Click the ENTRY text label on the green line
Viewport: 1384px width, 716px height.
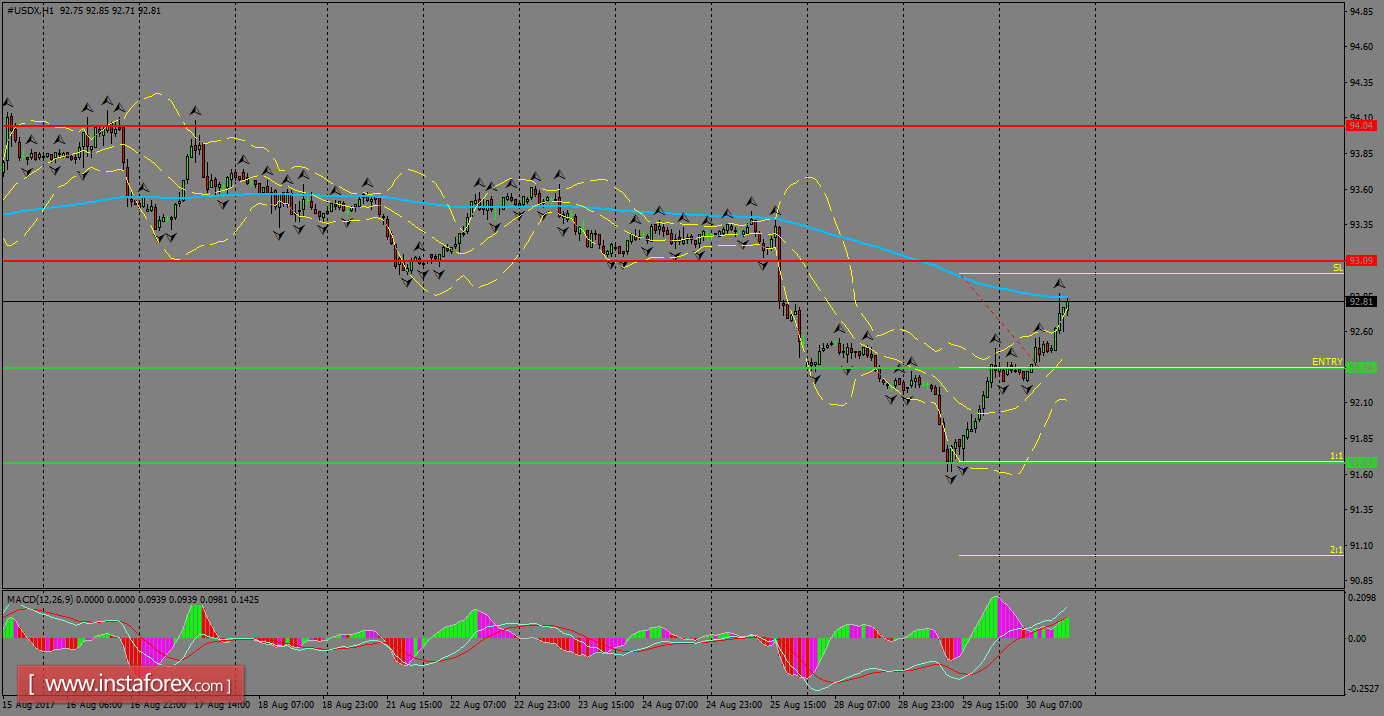[1325, 361]
